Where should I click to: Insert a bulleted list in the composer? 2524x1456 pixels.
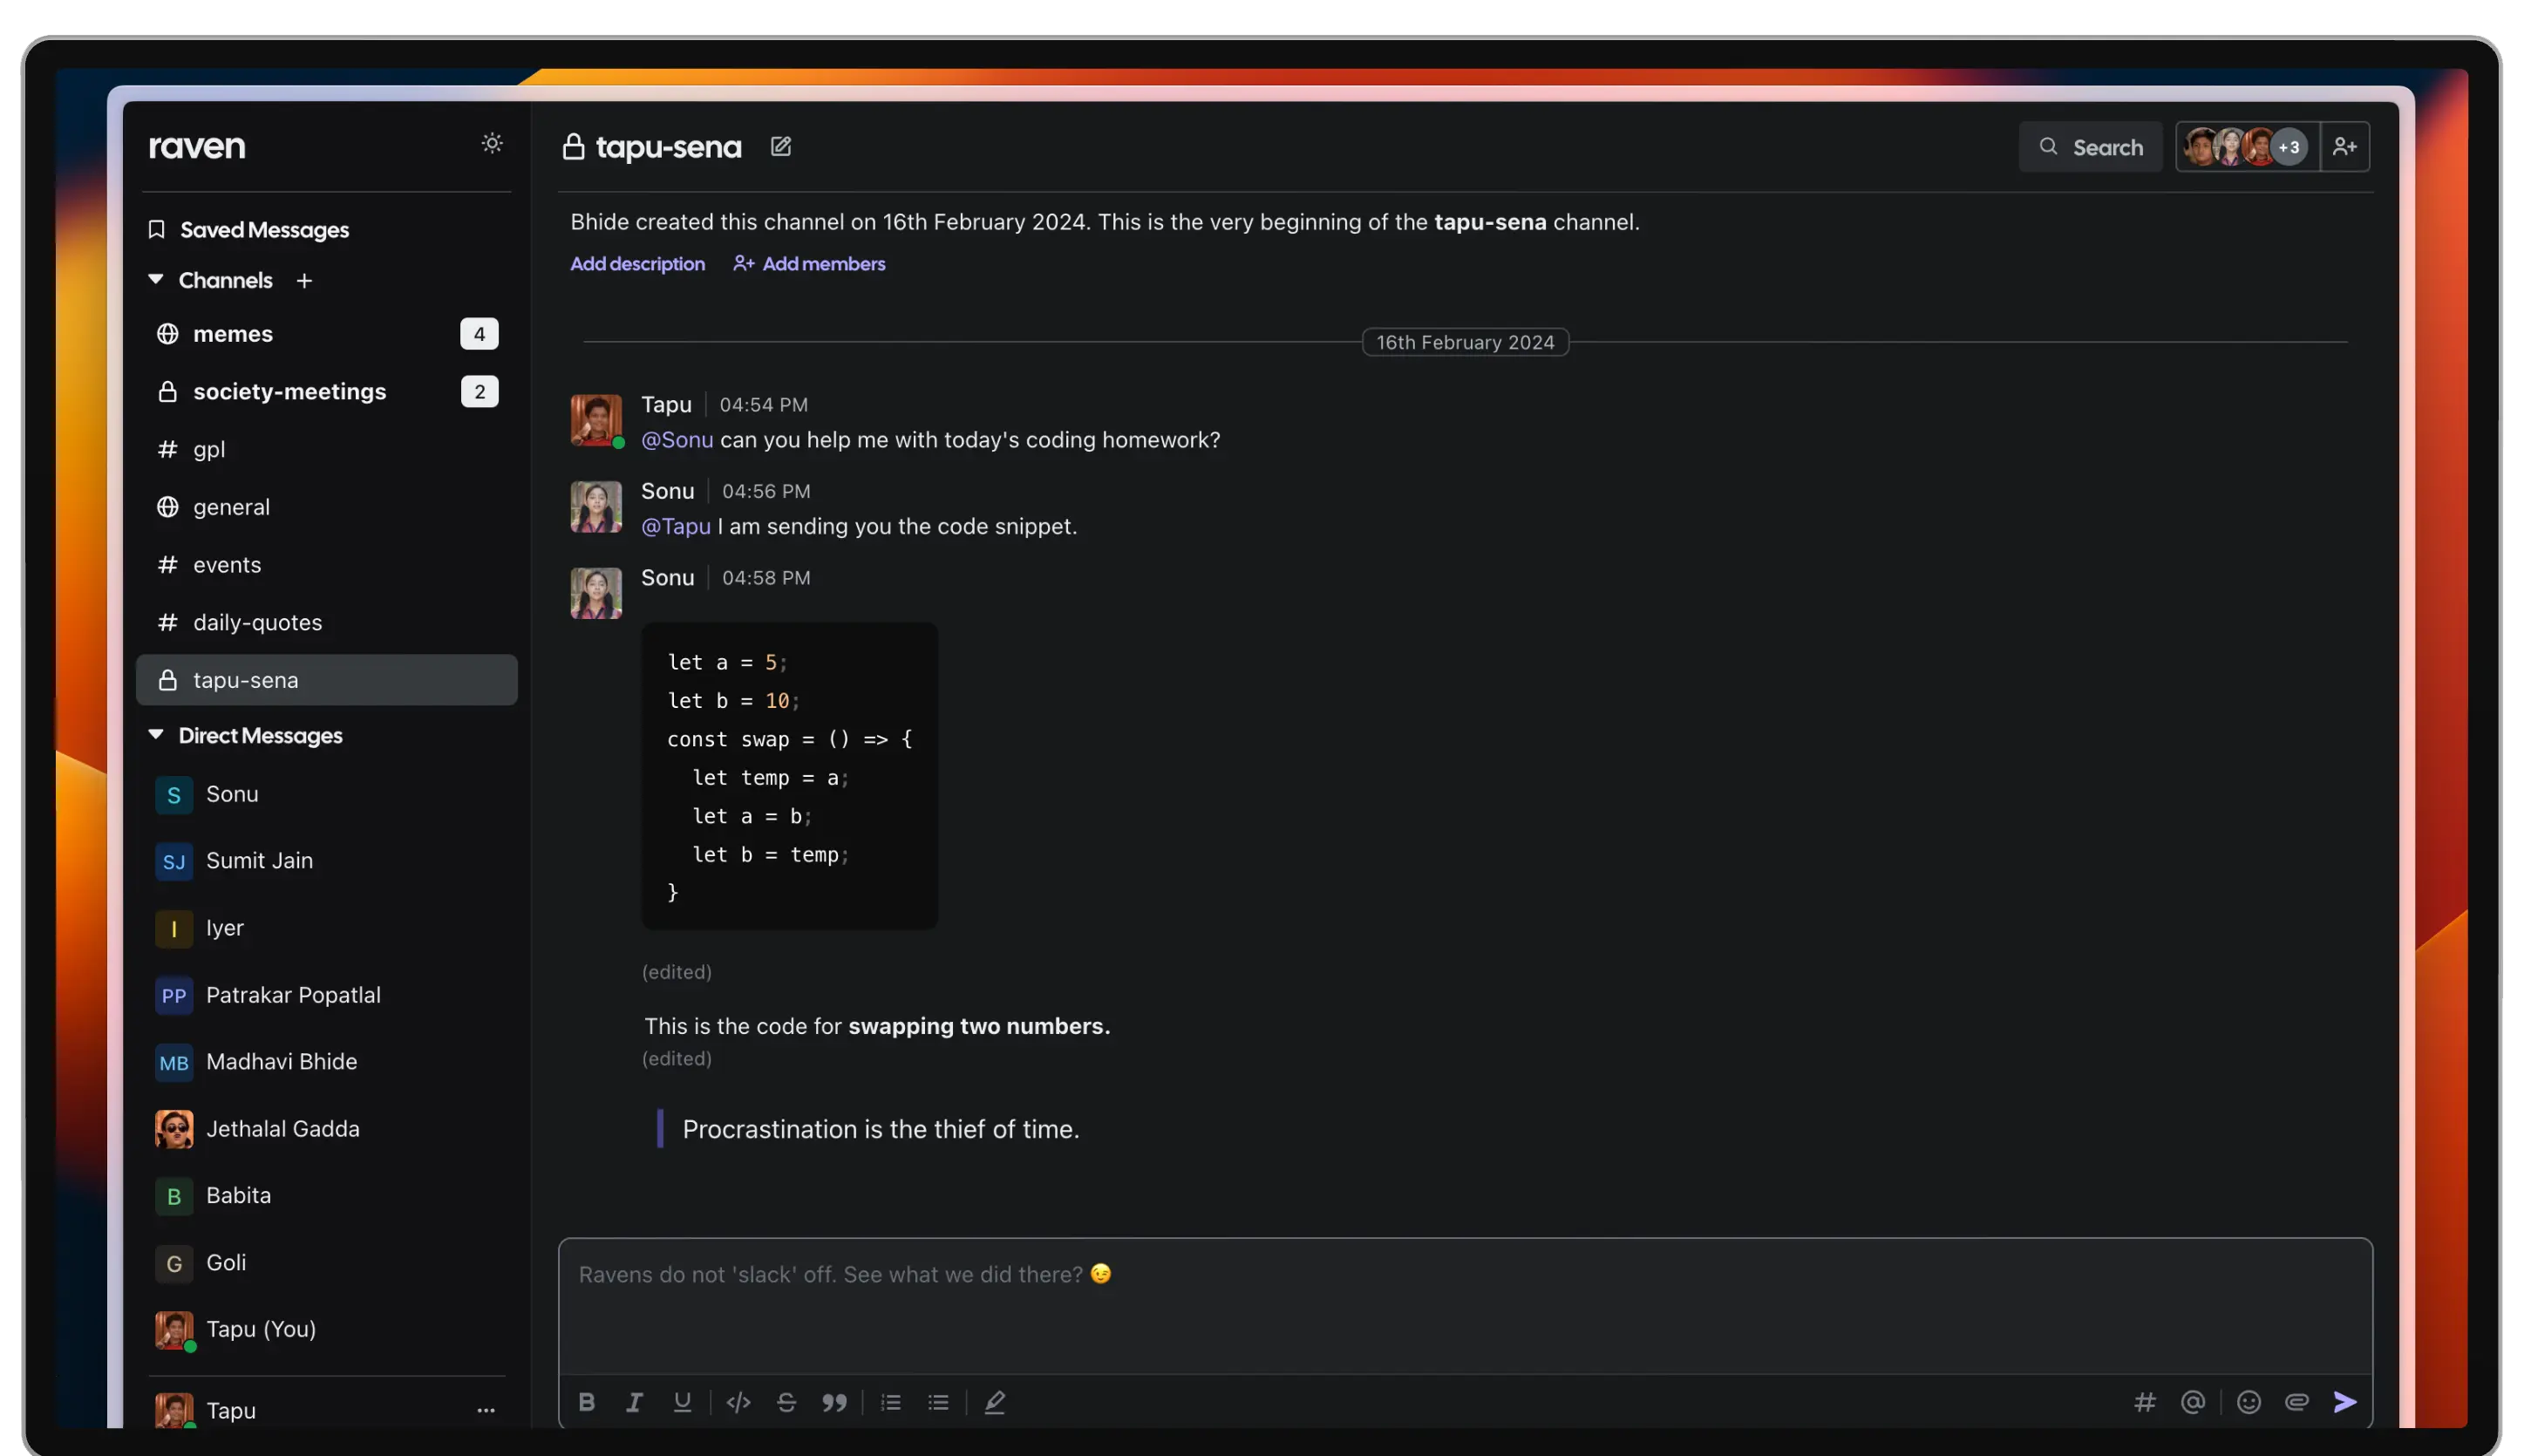pos(938,1402)
